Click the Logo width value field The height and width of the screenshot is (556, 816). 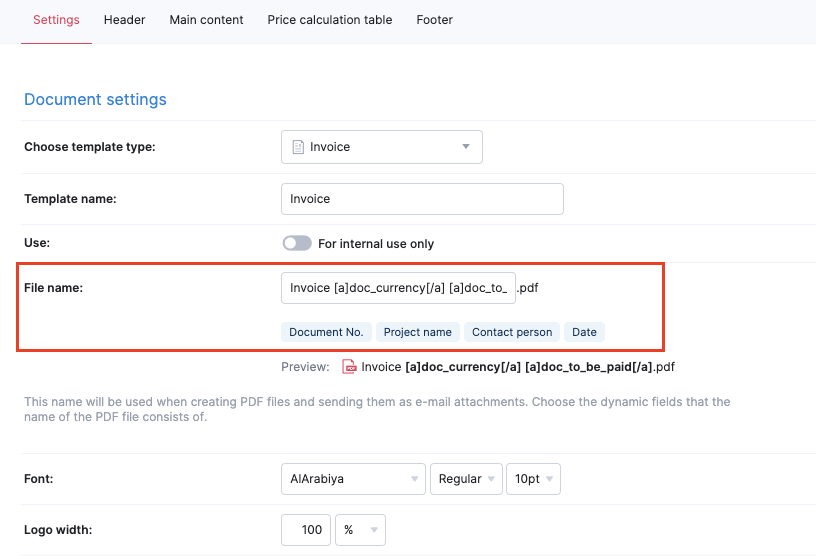pos(307,530)
